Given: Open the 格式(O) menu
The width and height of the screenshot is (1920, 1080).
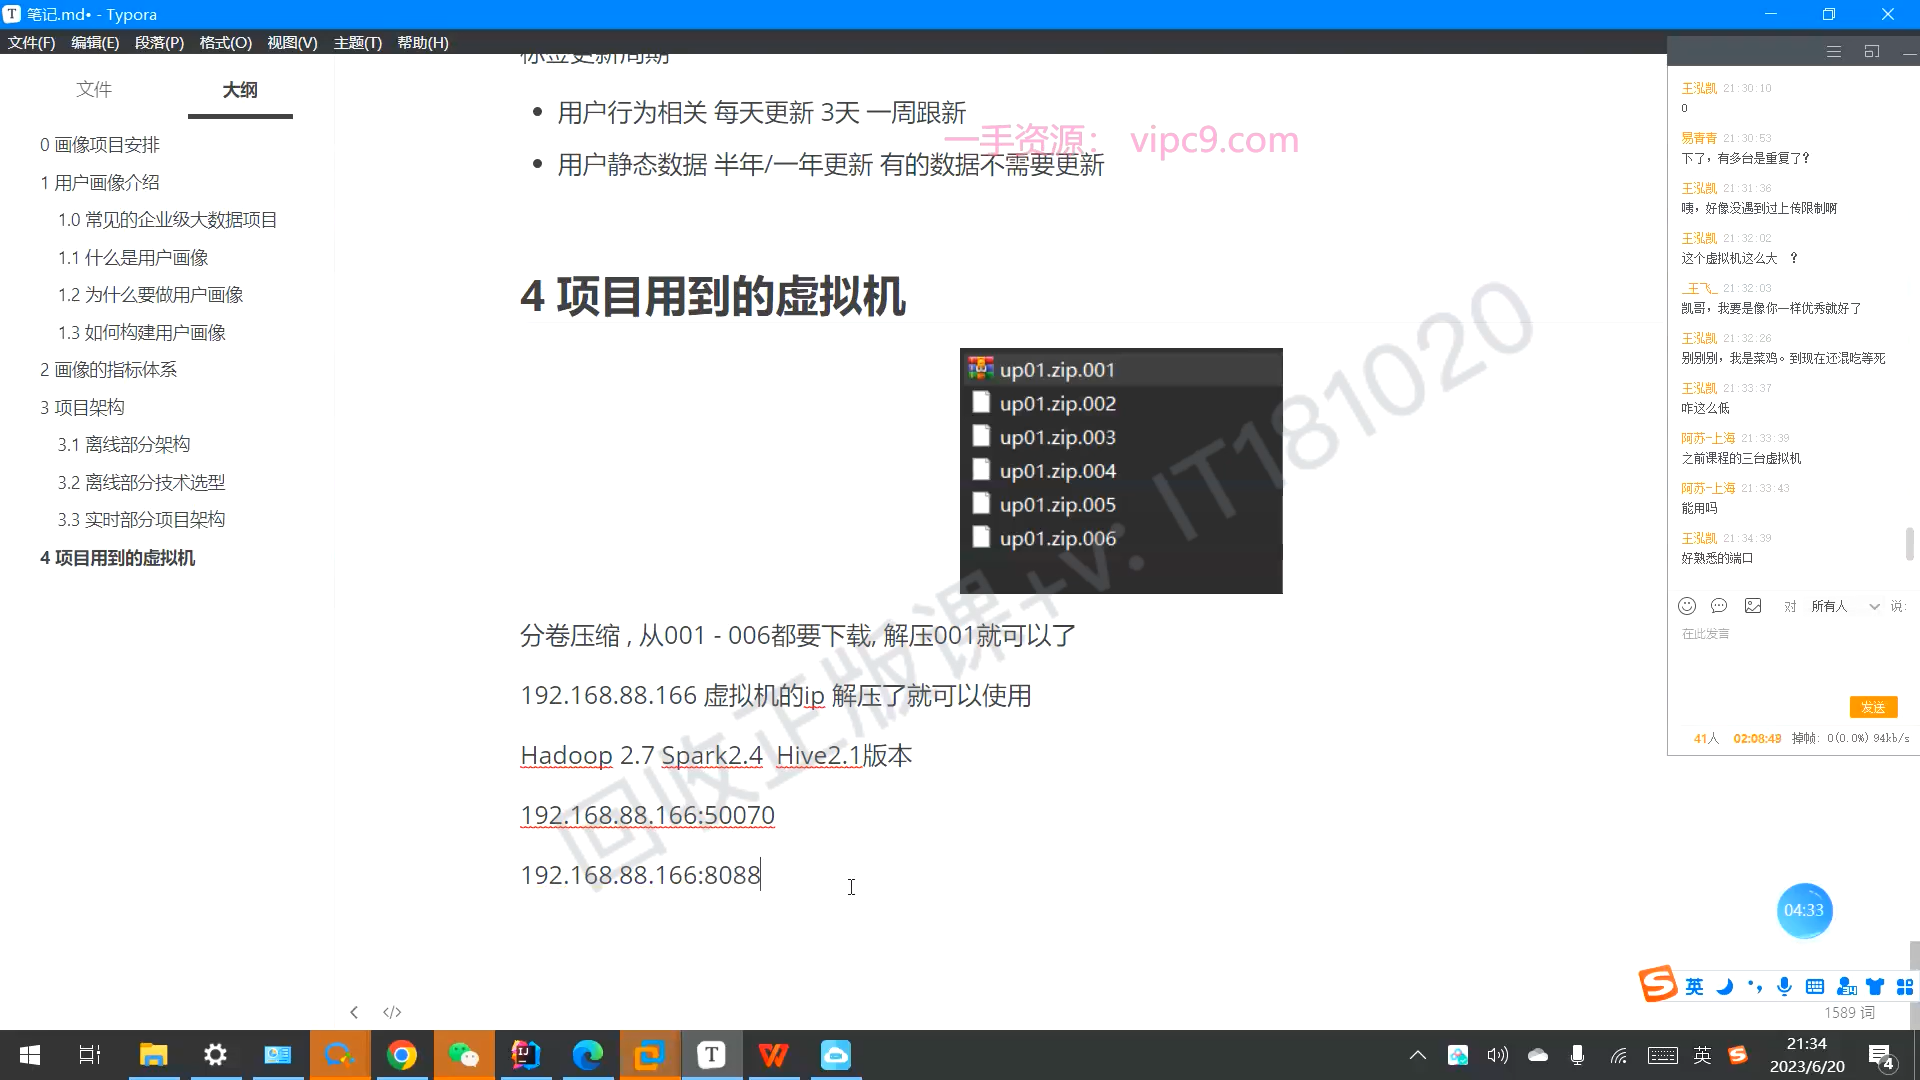Looking at the screenshot, I should (225, 43).
